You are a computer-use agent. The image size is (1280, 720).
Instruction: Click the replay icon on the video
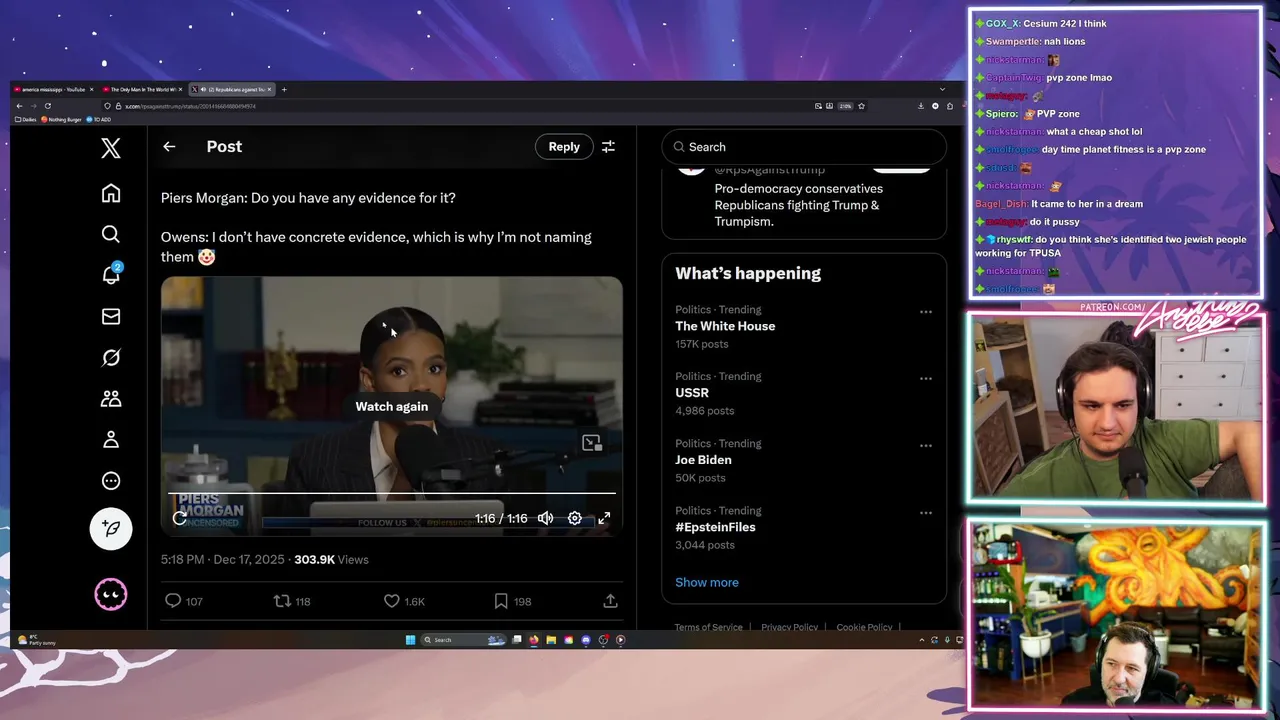coord(180,518)
